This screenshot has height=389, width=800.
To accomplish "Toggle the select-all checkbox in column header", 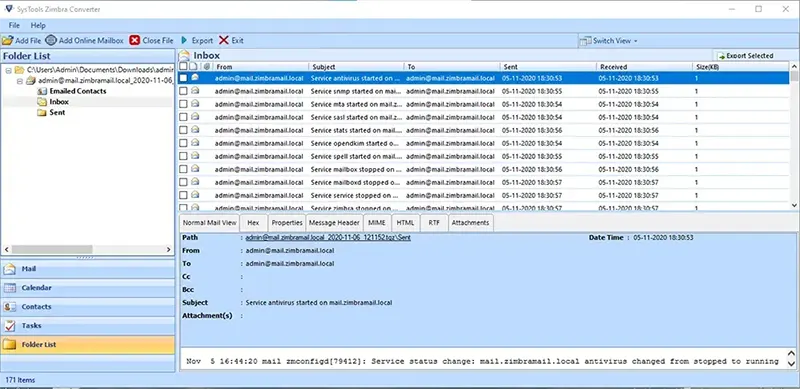I will pos(183,66).
